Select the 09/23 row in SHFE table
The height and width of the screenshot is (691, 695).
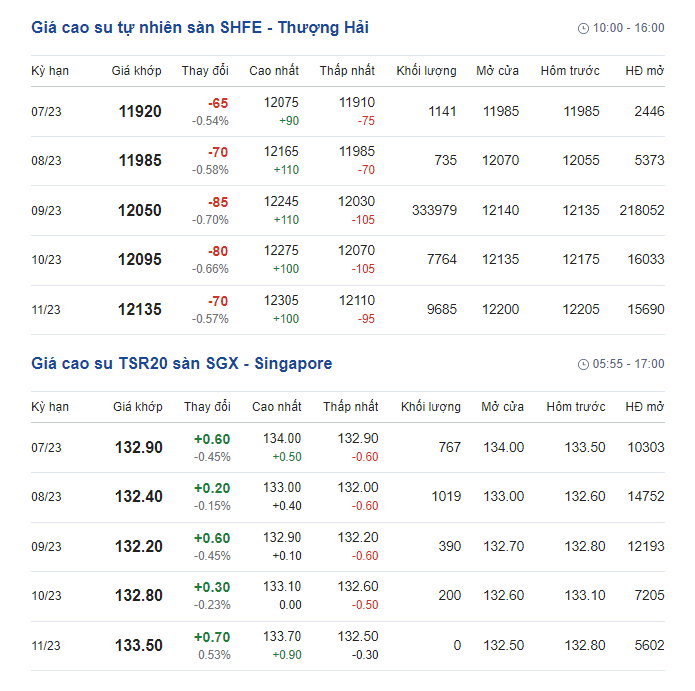coord(46,211)
